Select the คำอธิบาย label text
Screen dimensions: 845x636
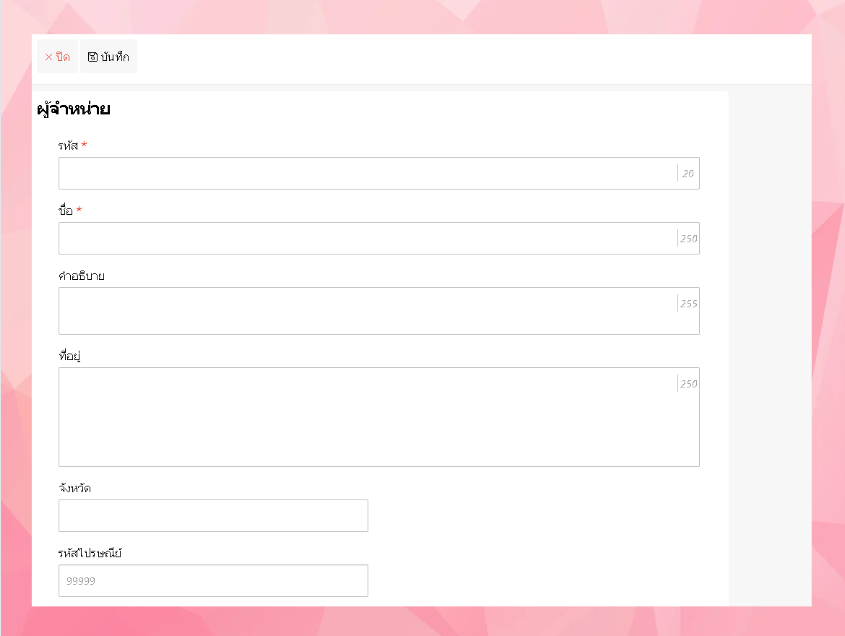coord(81,276)
